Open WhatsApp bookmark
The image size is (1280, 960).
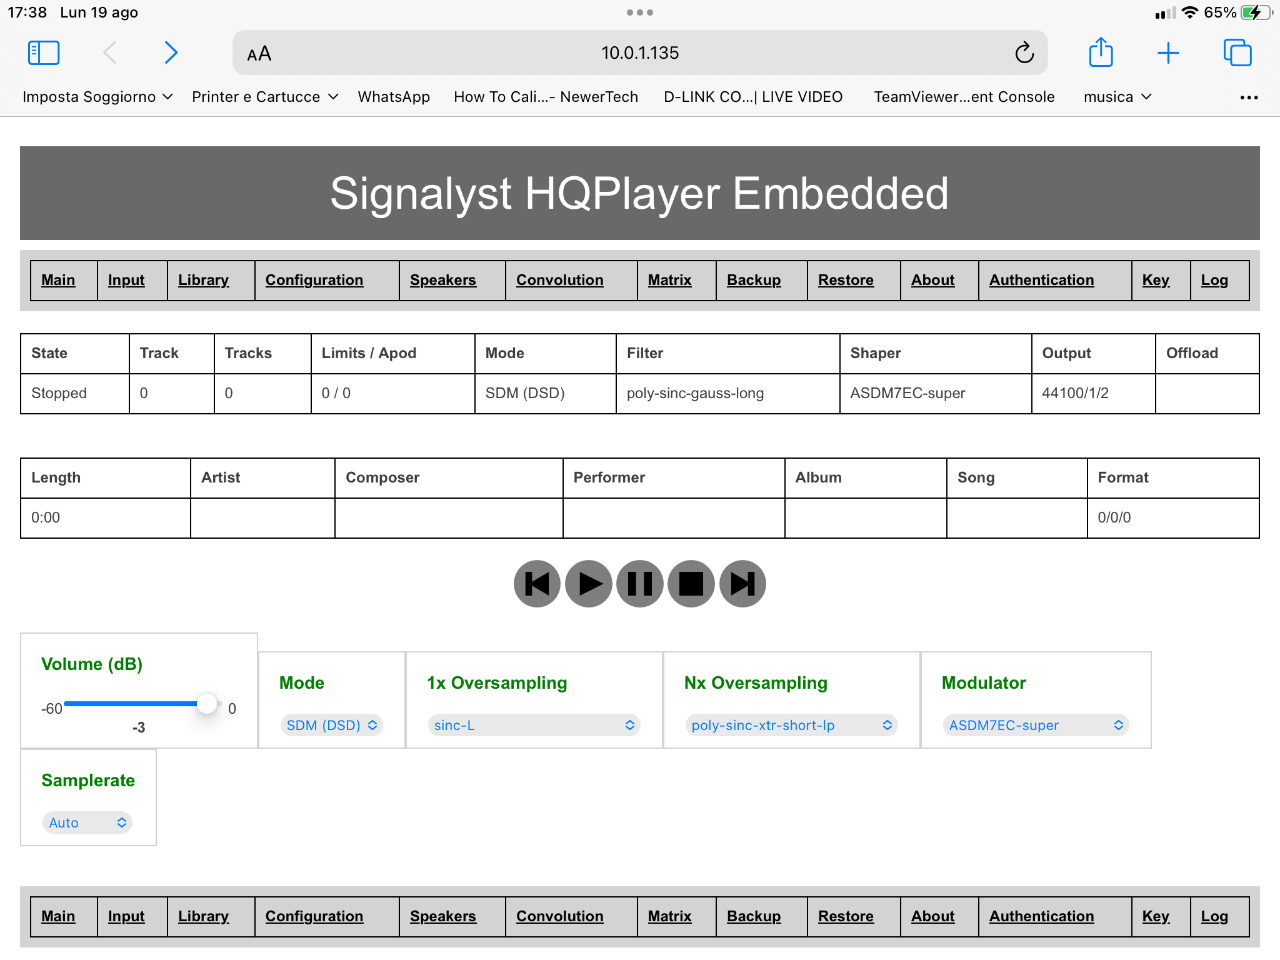click(x=394, y=97)
